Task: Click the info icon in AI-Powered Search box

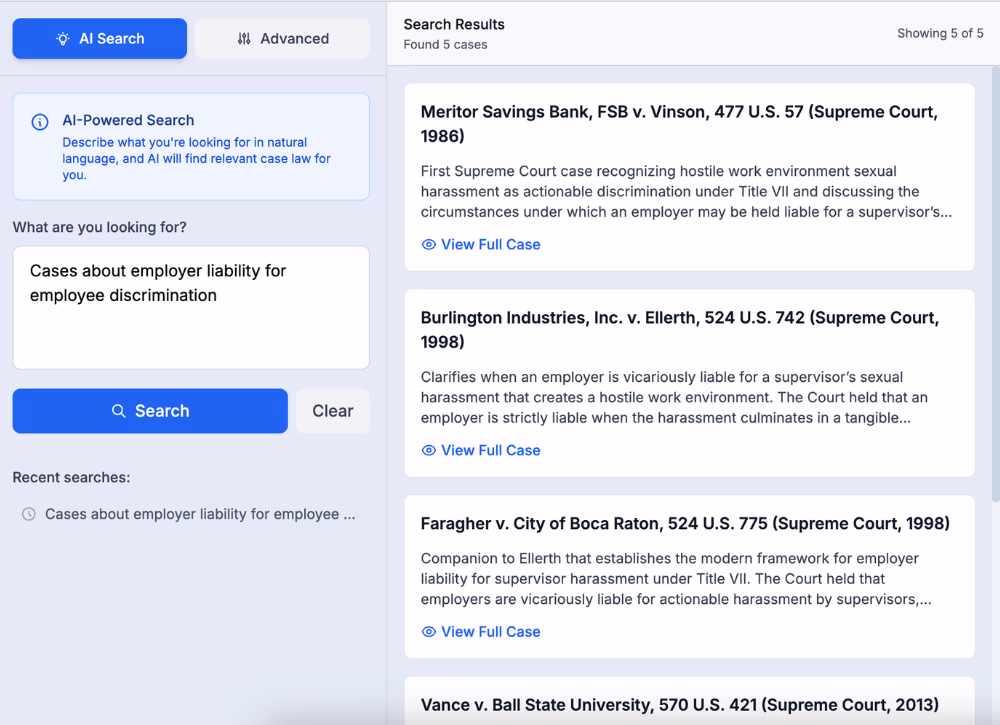Action: point(40,122)
